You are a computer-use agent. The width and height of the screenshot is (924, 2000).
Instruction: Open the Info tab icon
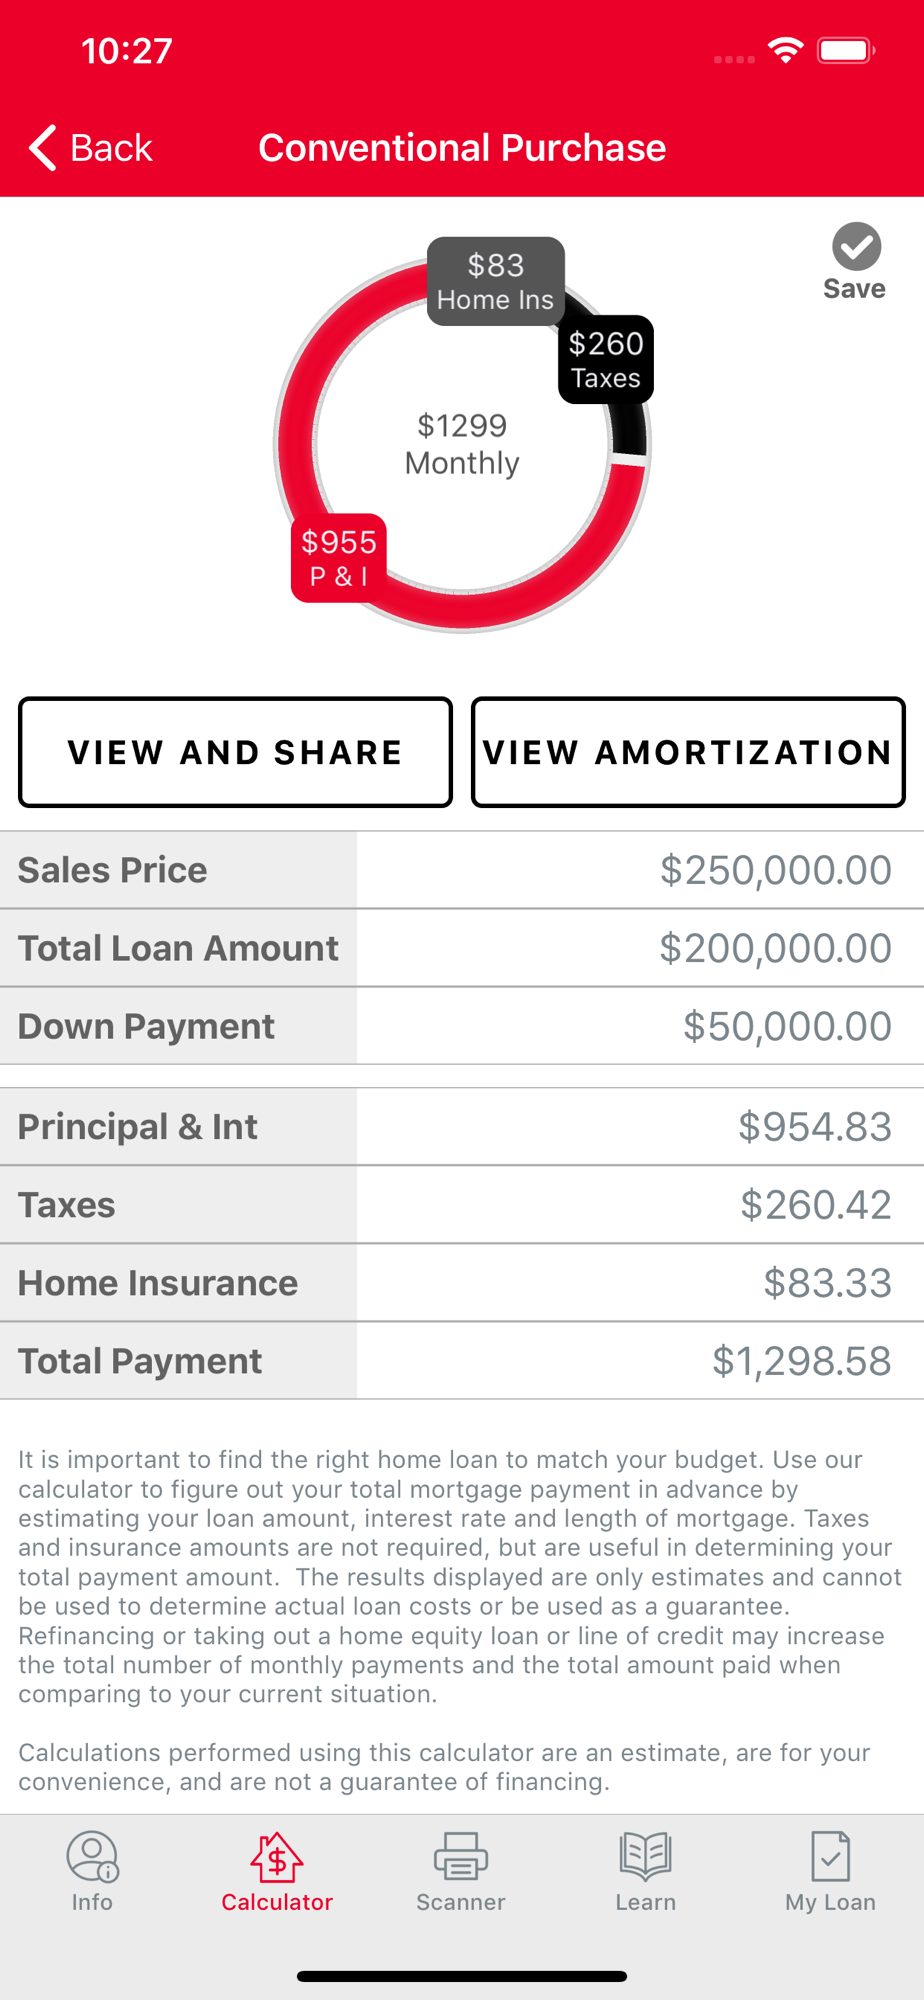pos(92,1856)
